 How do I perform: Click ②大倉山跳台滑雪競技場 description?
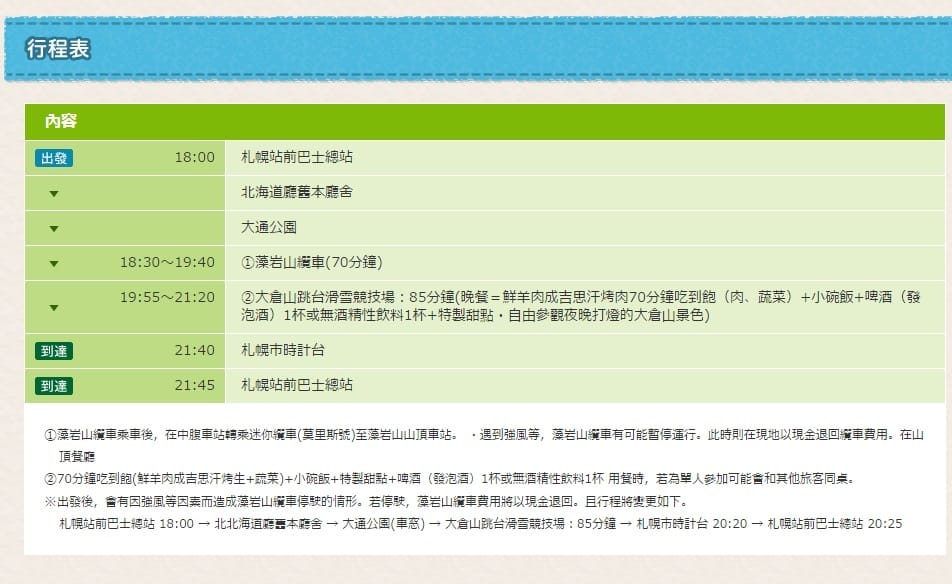pyautogui.click(x=581, y=306)
